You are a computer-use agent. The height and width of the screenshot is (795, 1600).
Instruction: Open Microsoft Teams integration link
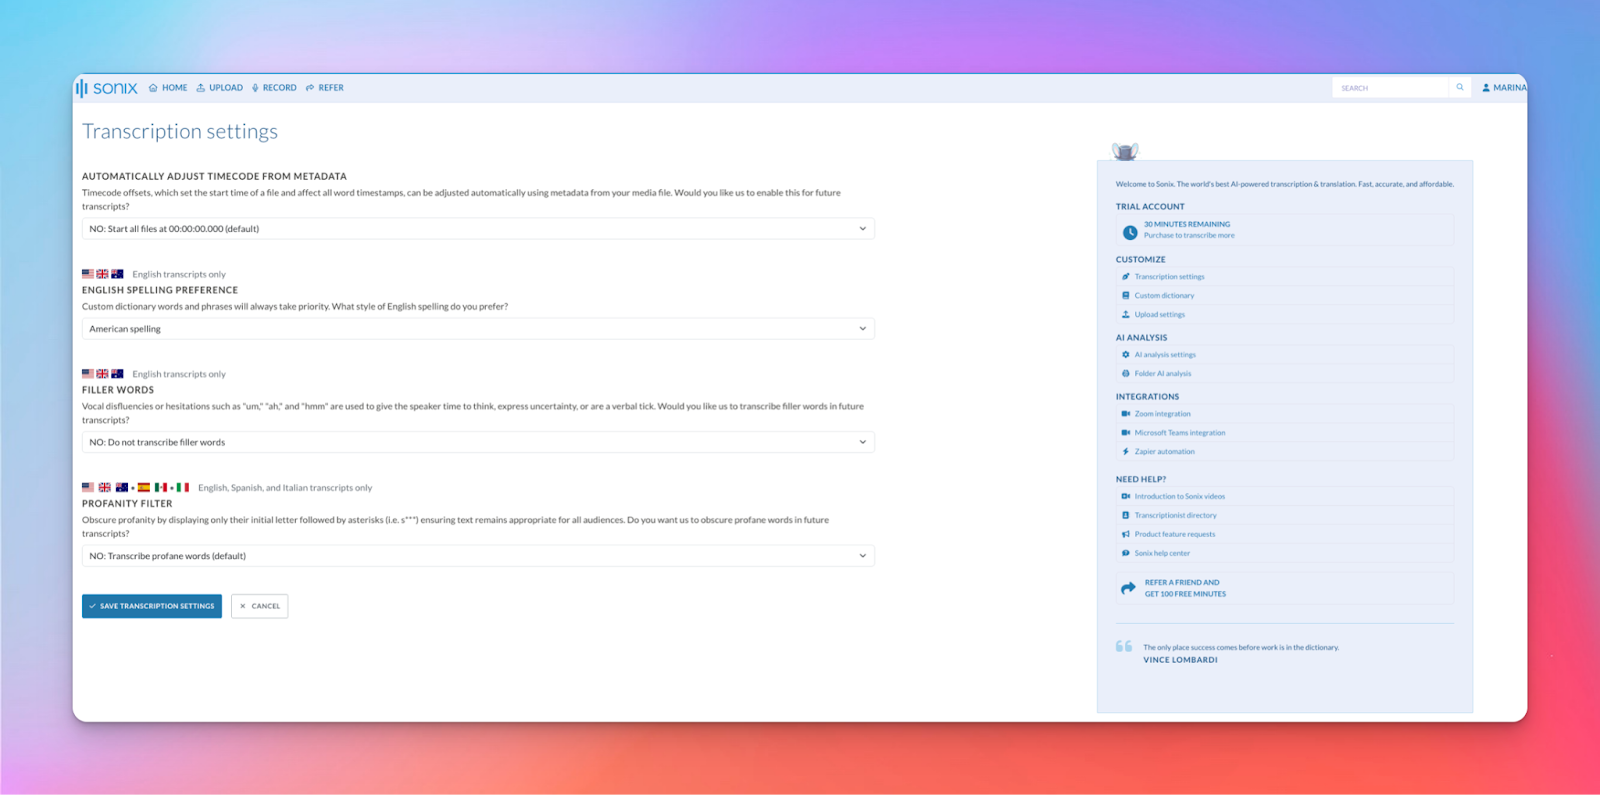[x=1179, y=433]
